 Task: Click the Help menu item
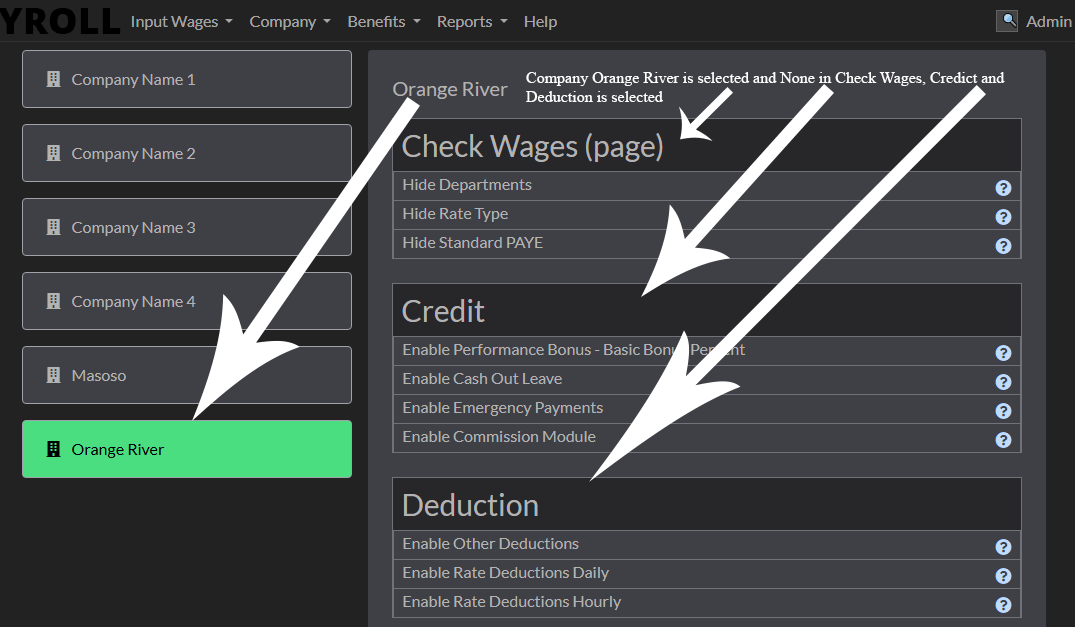540,21
